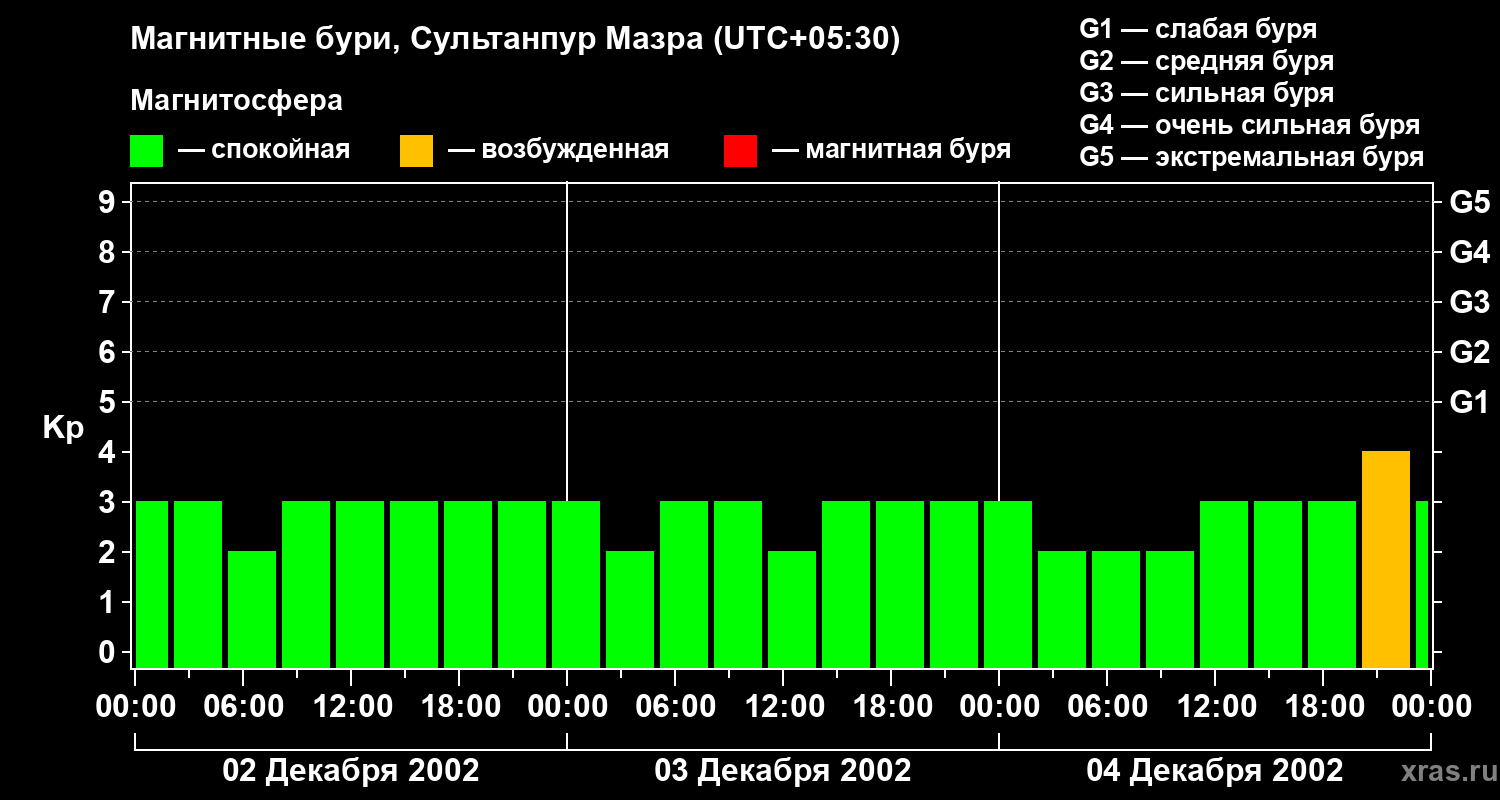Click the red 'магнитная буря' legend swatch

tap(741, 151)
